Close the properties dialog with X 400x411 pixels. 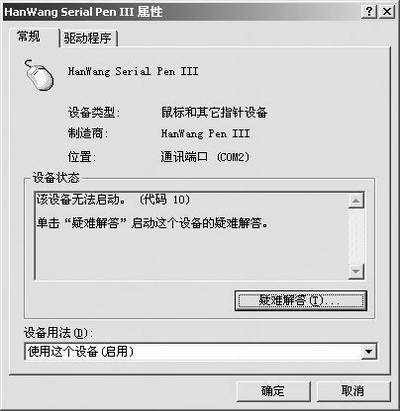point(387,12)
